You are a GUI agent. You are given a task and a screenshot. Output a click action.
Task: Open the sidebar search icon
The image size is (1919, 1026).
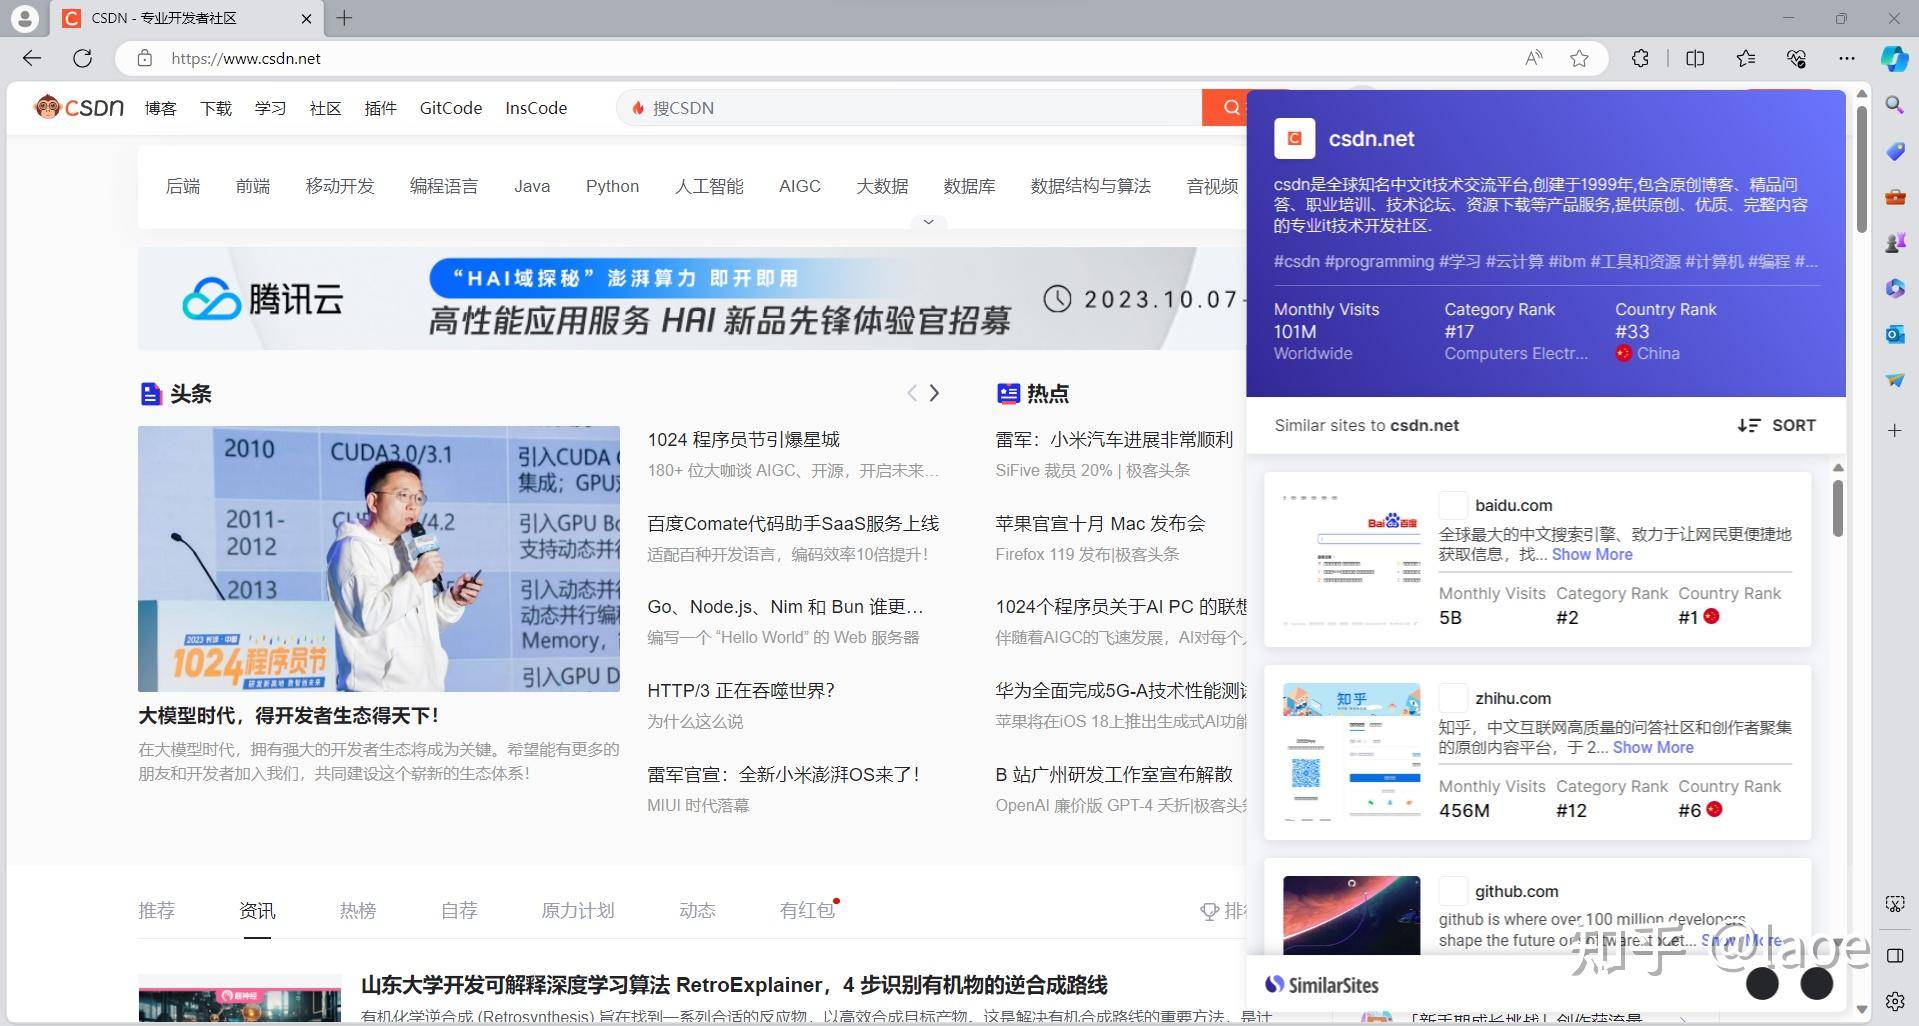pyautogui.click(x=1895, y=104)
